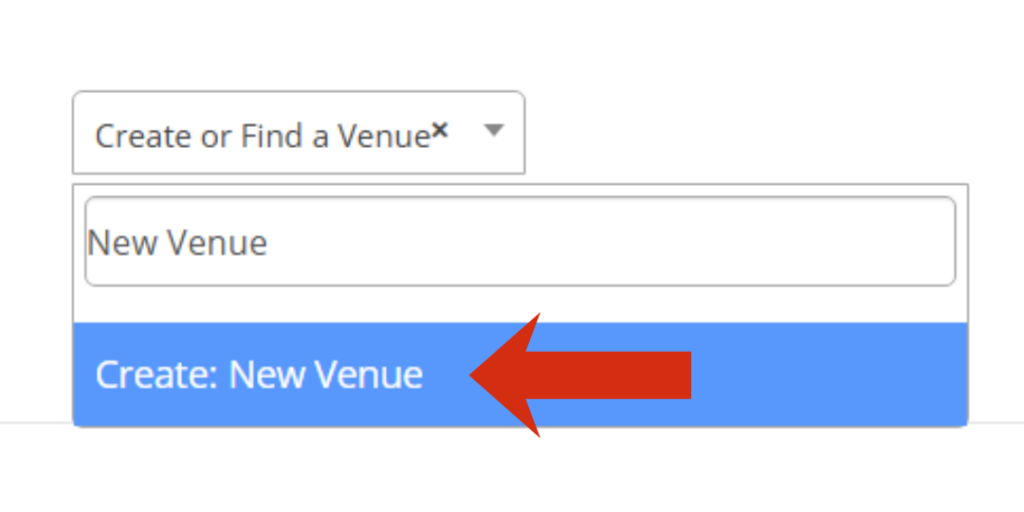Image resolution: width=1024 pixels, height=512 pixels.
Task: Place the cursor after the New Venue text
Action: click(x=270, y=242)
